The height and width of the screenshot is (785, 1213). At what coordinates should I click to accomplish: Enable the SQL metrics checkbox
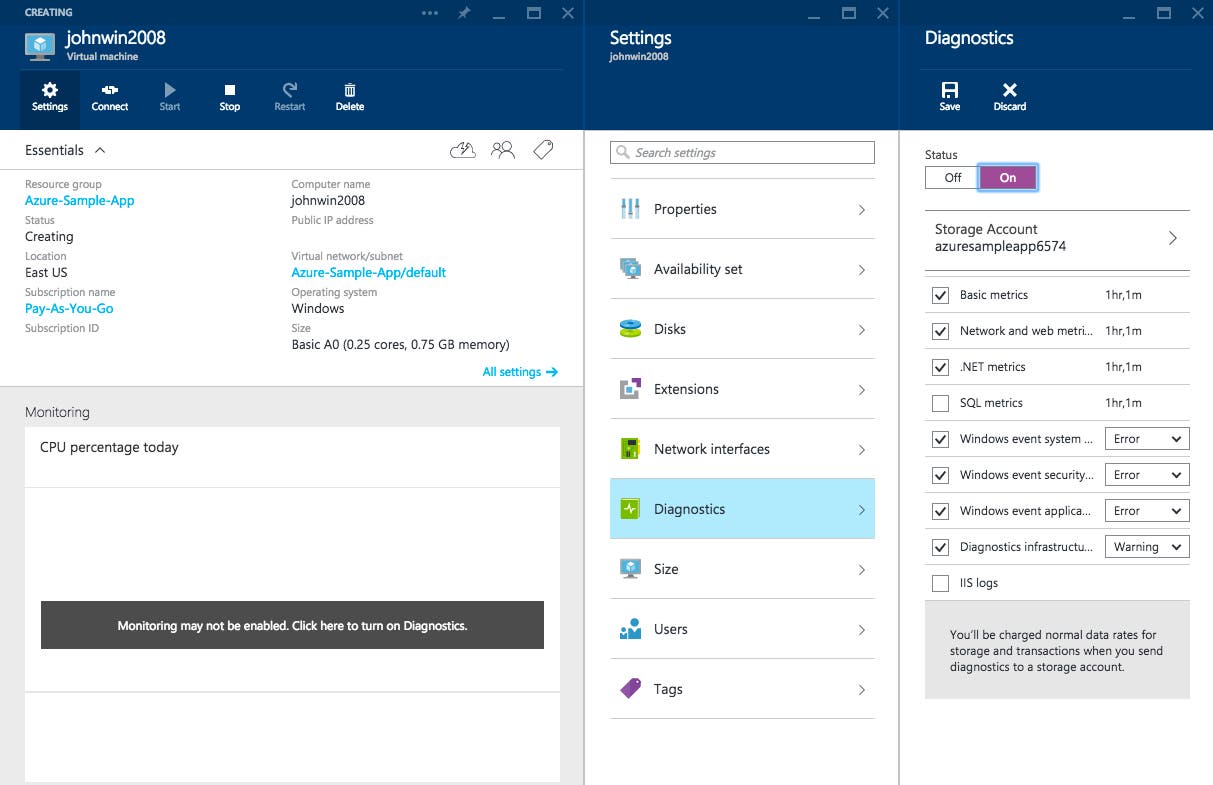pyautogui.click(x=940, y=402)
